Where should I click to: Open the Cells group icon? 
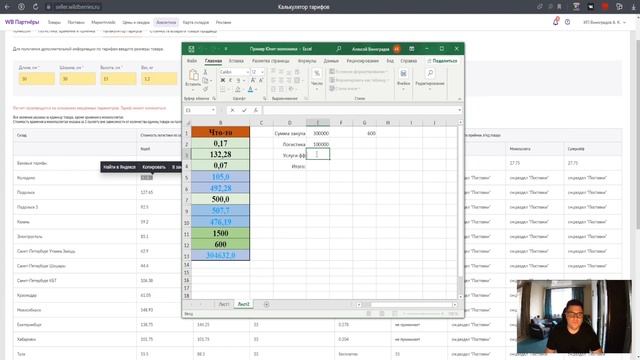click(x=403, y=73)
